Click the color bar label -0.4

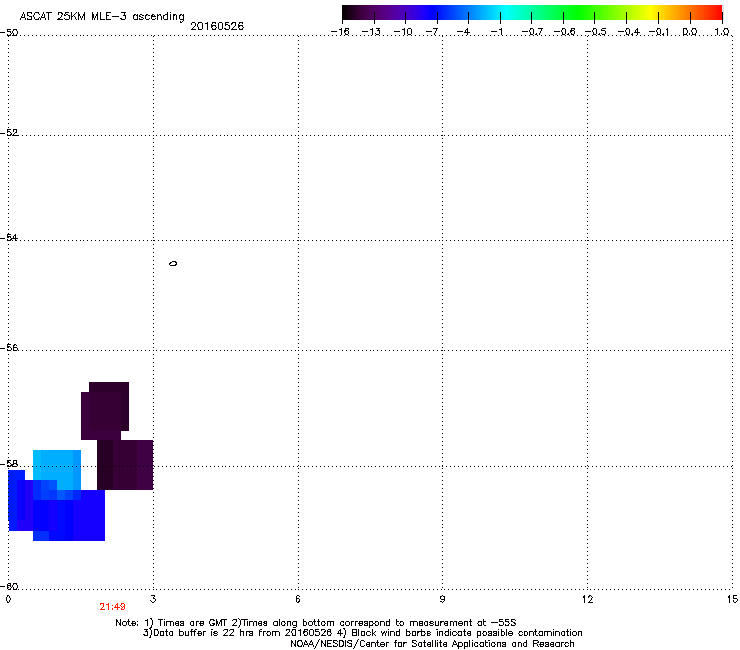tap(629, 32)
